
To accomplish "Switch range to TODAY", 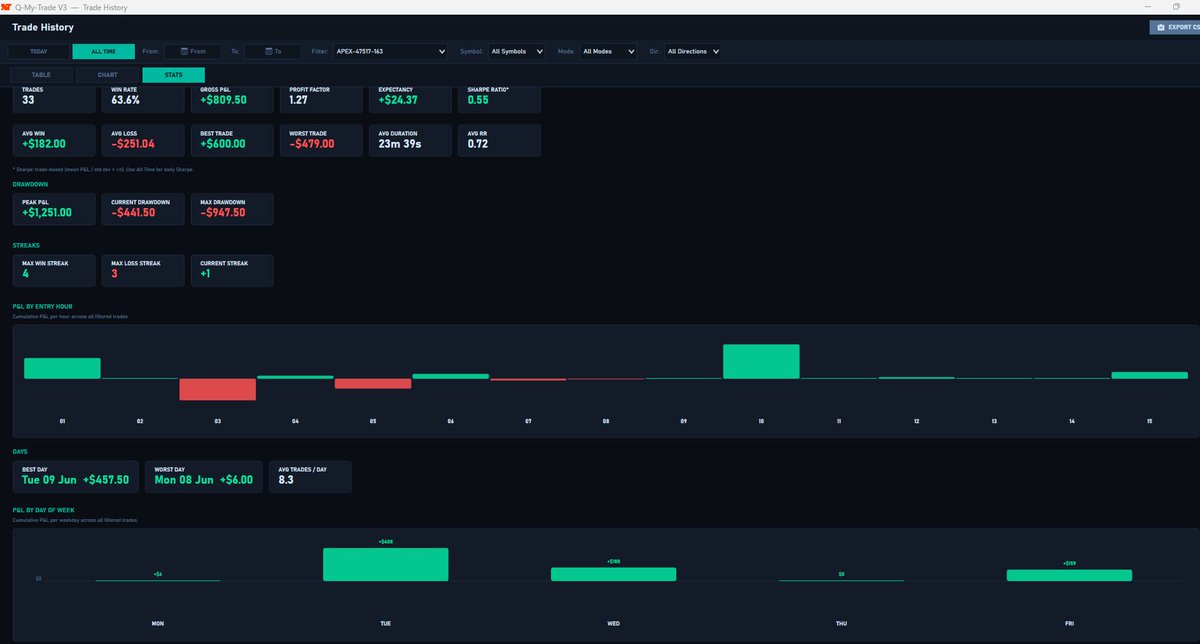I will point(39,51).
